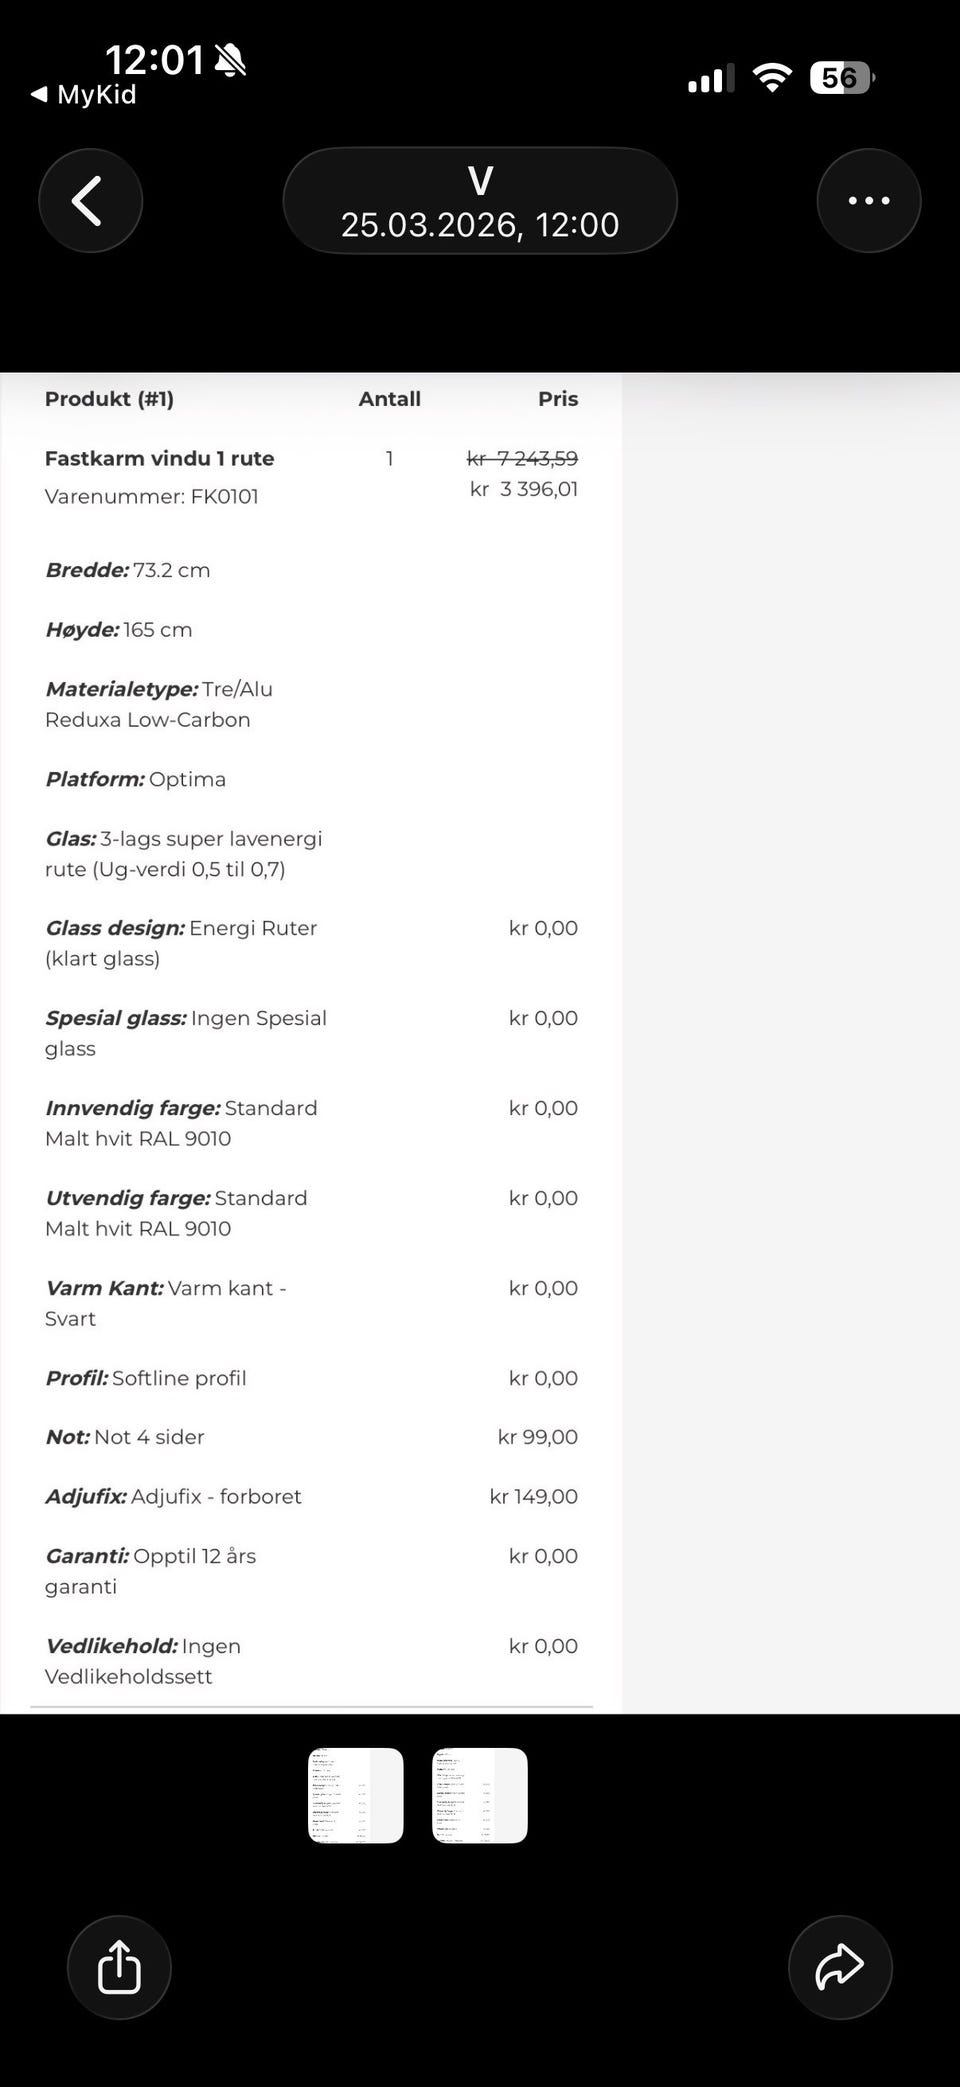Select the first image thumbnail
Screen dimensions: 960x2087
[x=356, y=1795]
